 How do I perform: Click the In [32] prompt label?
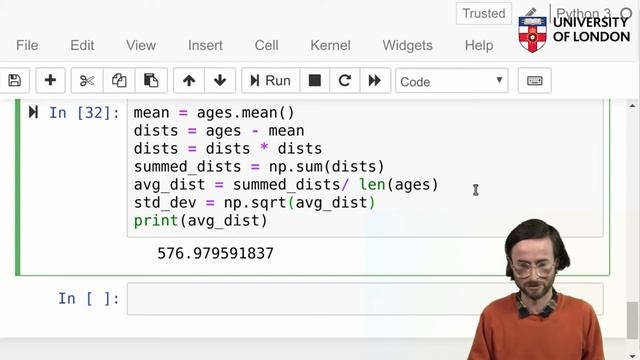tap(84, 113)
